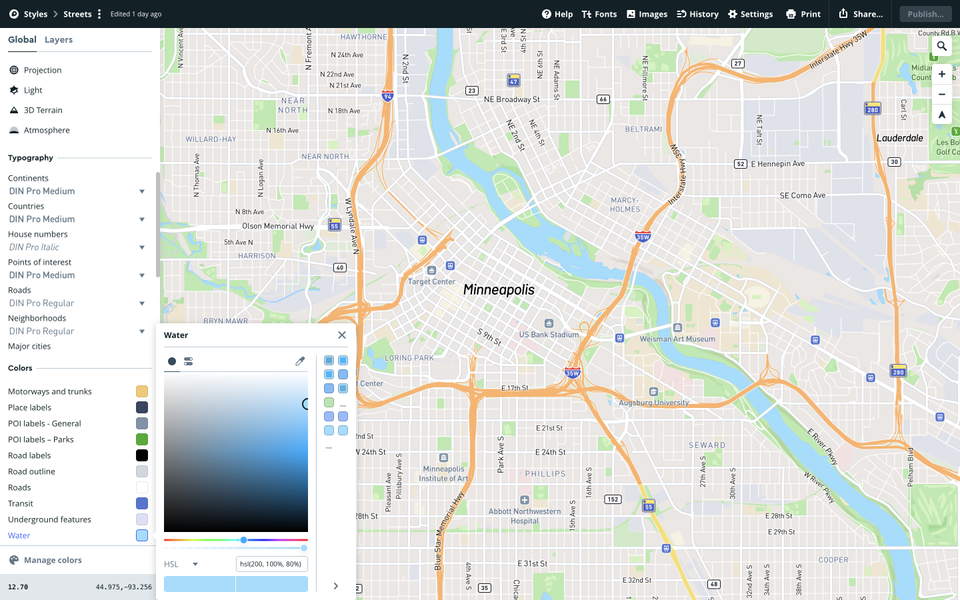This screenshot has height=600, width=960.
Task: Click the Motorways and trunks color swatch
Action: pos(142,392)
